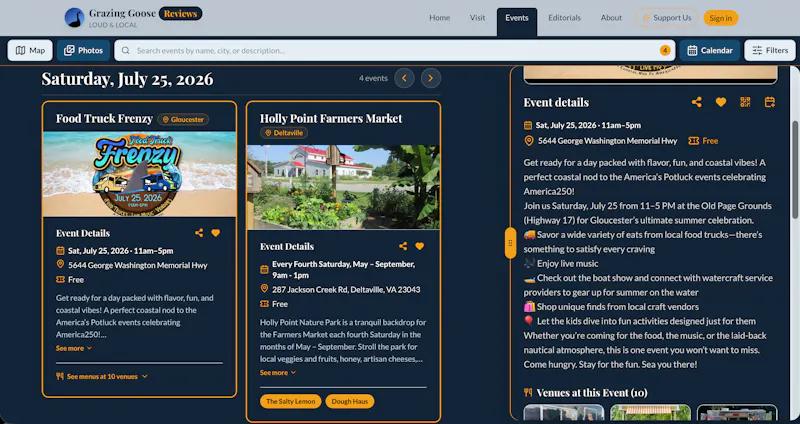
Task: Open the Editorials nav item
Action: click(564, 18)
